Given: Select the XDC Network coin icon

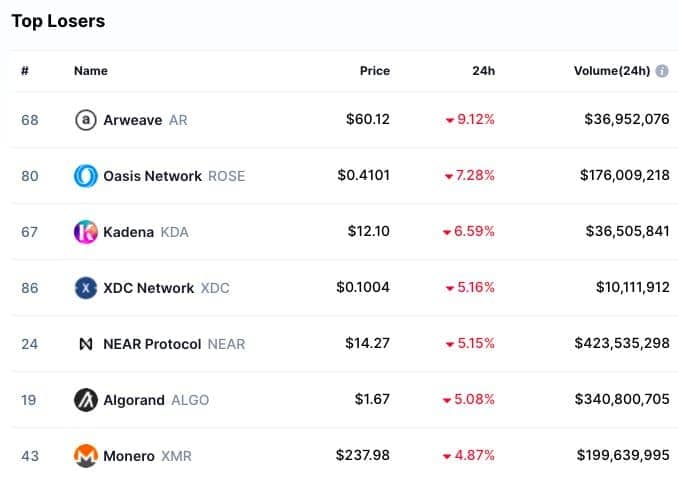Looking at the screenshot, I should click(x=86, y=288).
